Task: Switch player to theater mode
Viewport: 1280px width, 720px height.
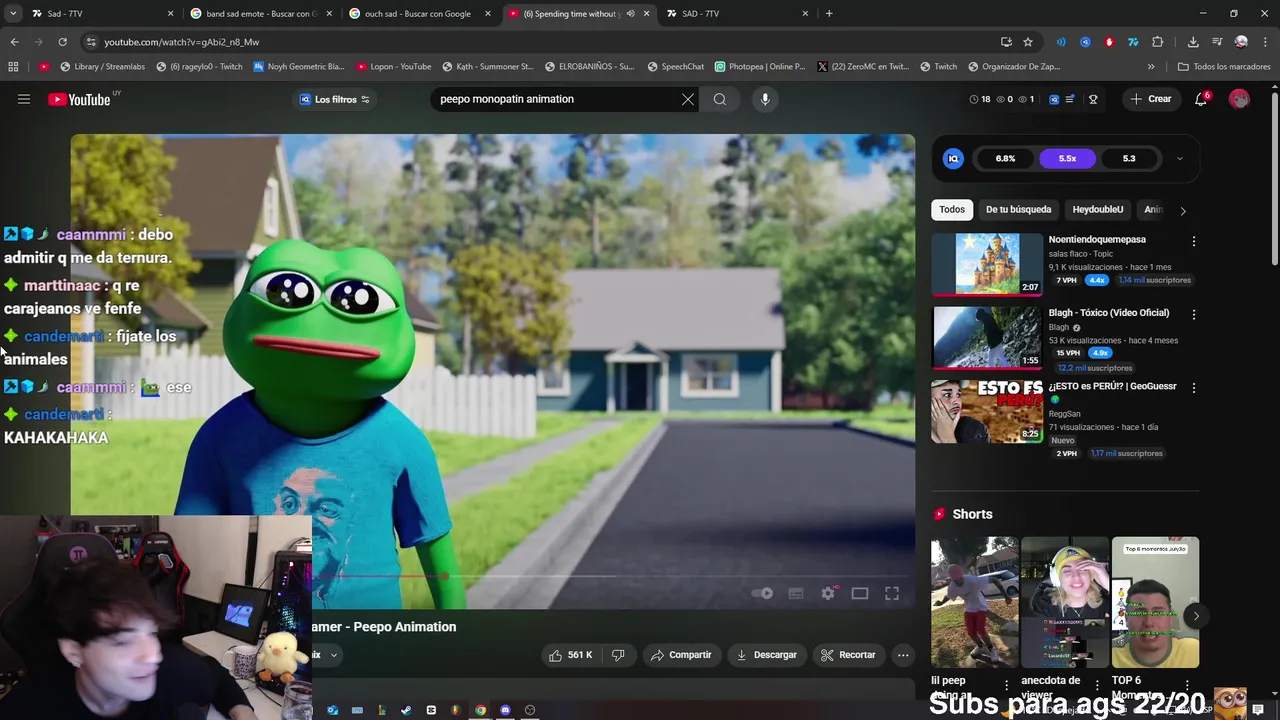Action: [x=860, y=593]
